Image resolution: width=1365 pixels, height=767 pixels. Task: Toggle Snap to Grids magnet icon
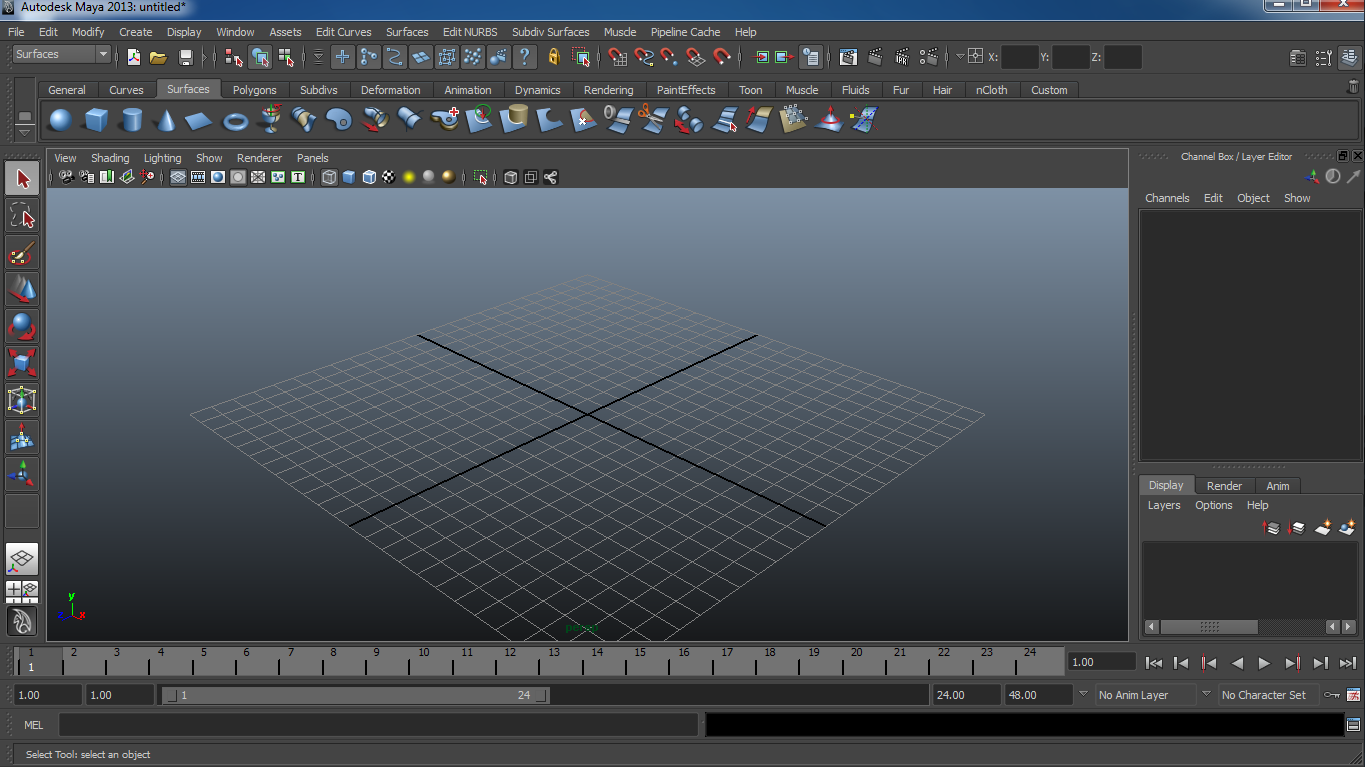618,57
